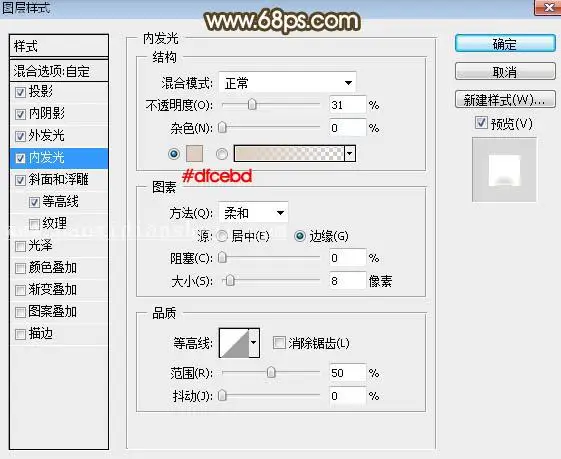Screen dimensions: 561x459
Task: Enable the 纹理 texture checkbox
Action: tap(34, 224)
